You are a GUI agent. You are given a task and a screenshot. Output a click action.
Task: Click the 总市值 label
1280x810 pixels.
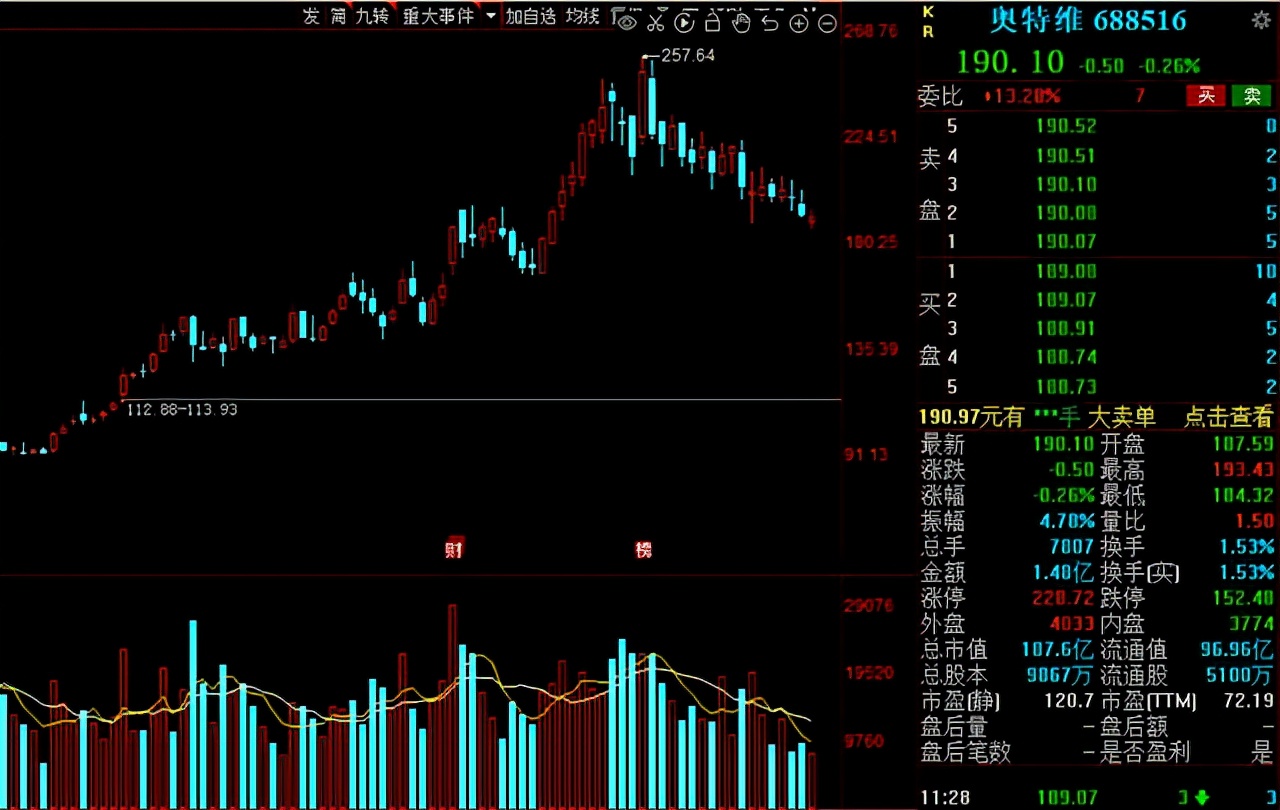953,650
